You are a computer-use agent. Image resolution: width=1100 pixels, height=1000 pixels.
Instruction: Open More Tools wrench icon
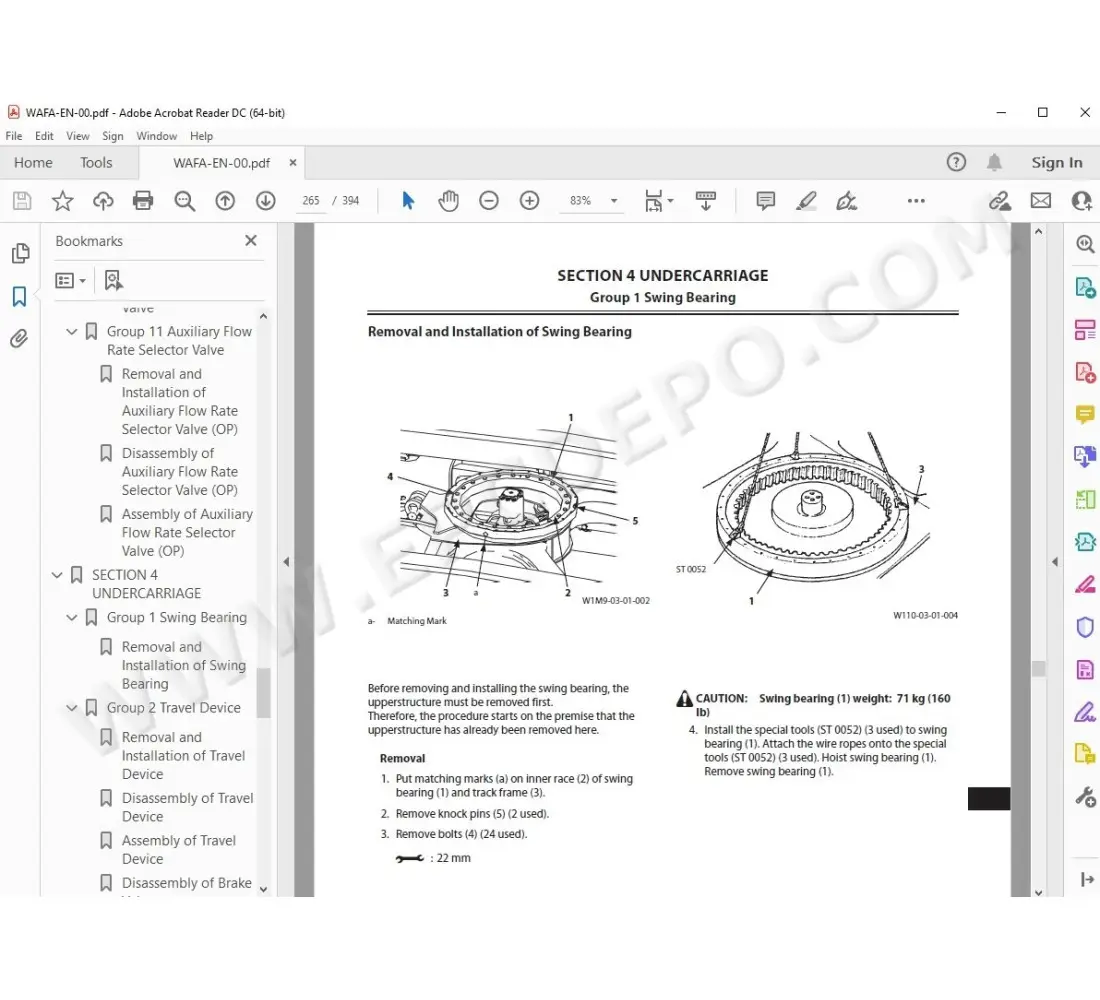click(x=1085, y=797)
